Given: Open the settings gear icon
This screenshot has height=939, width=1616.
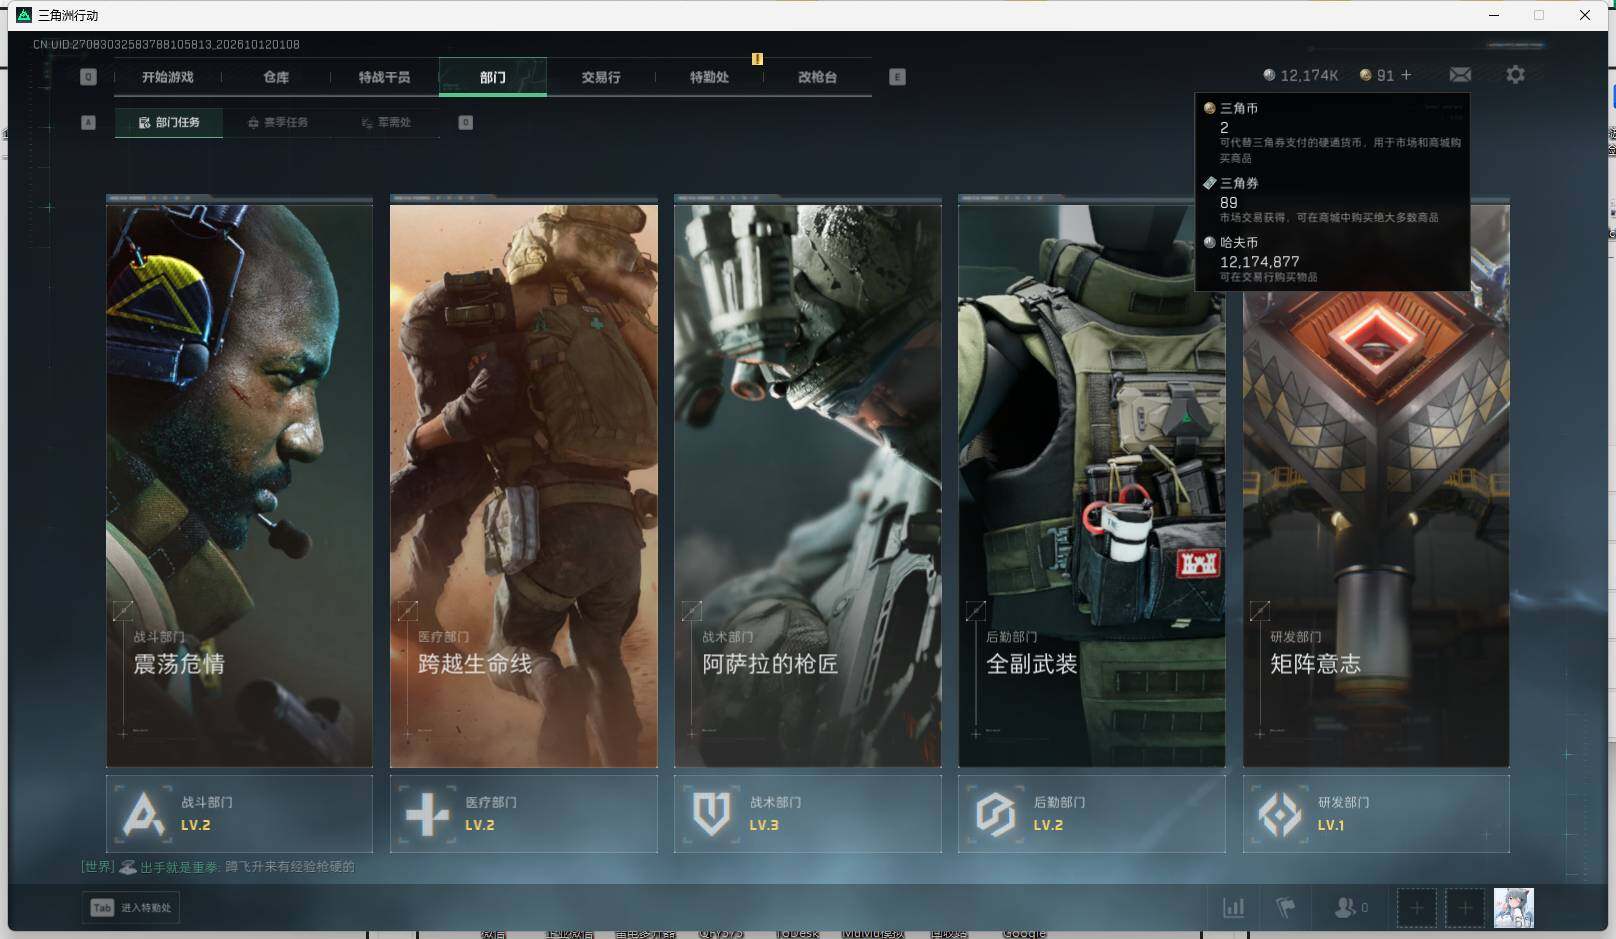Looking at the screenshot, I should (x=1515, y=75).
